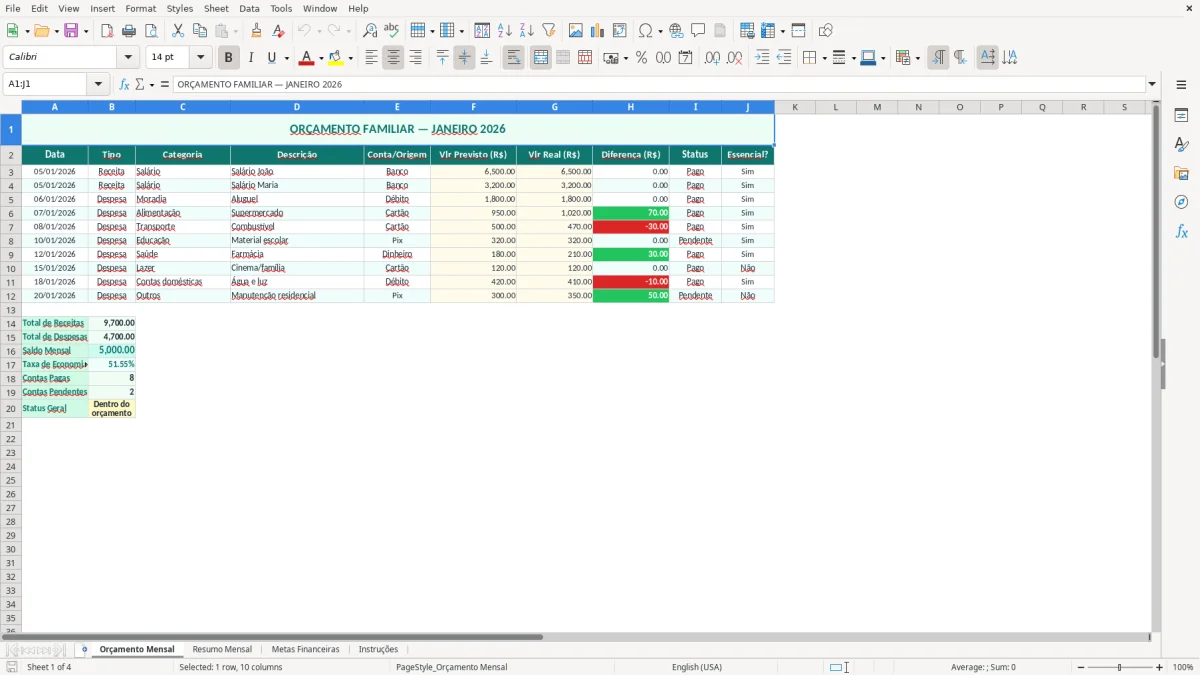Viewport: 1200px width, 675px height.
Task: Click the Format as Percent icon
Action: pos(642,58)
